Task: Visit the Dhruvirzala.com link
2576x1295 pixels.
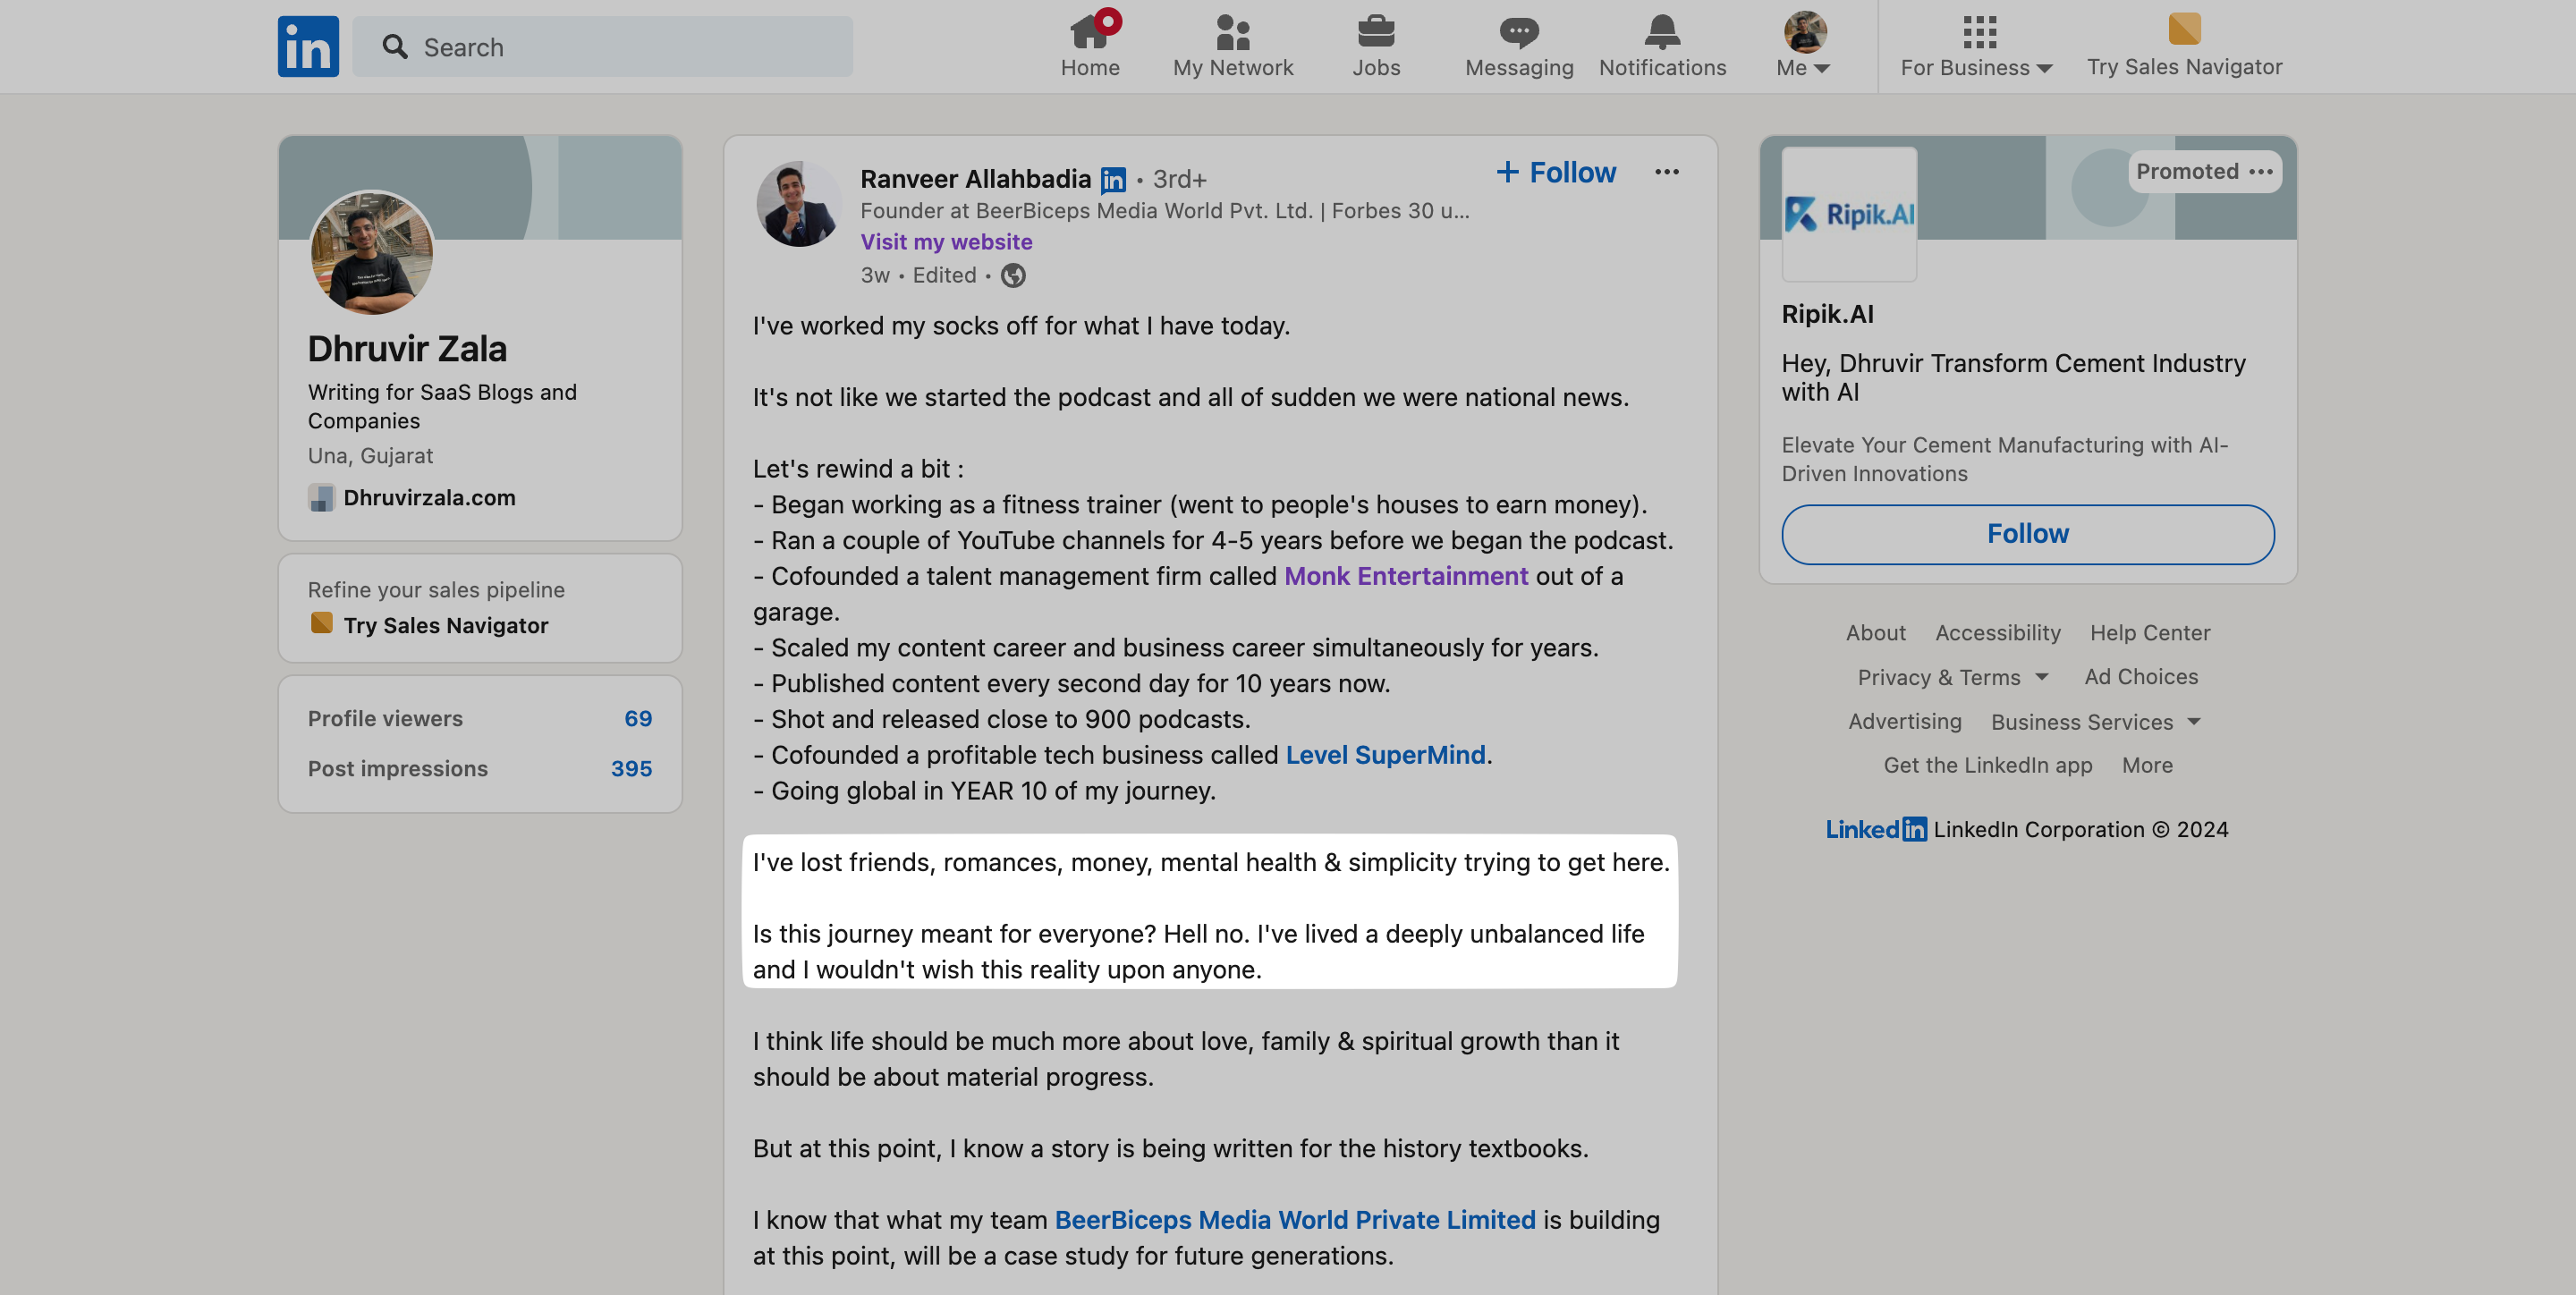Action: pyautogui.click(x=429, y=497)
